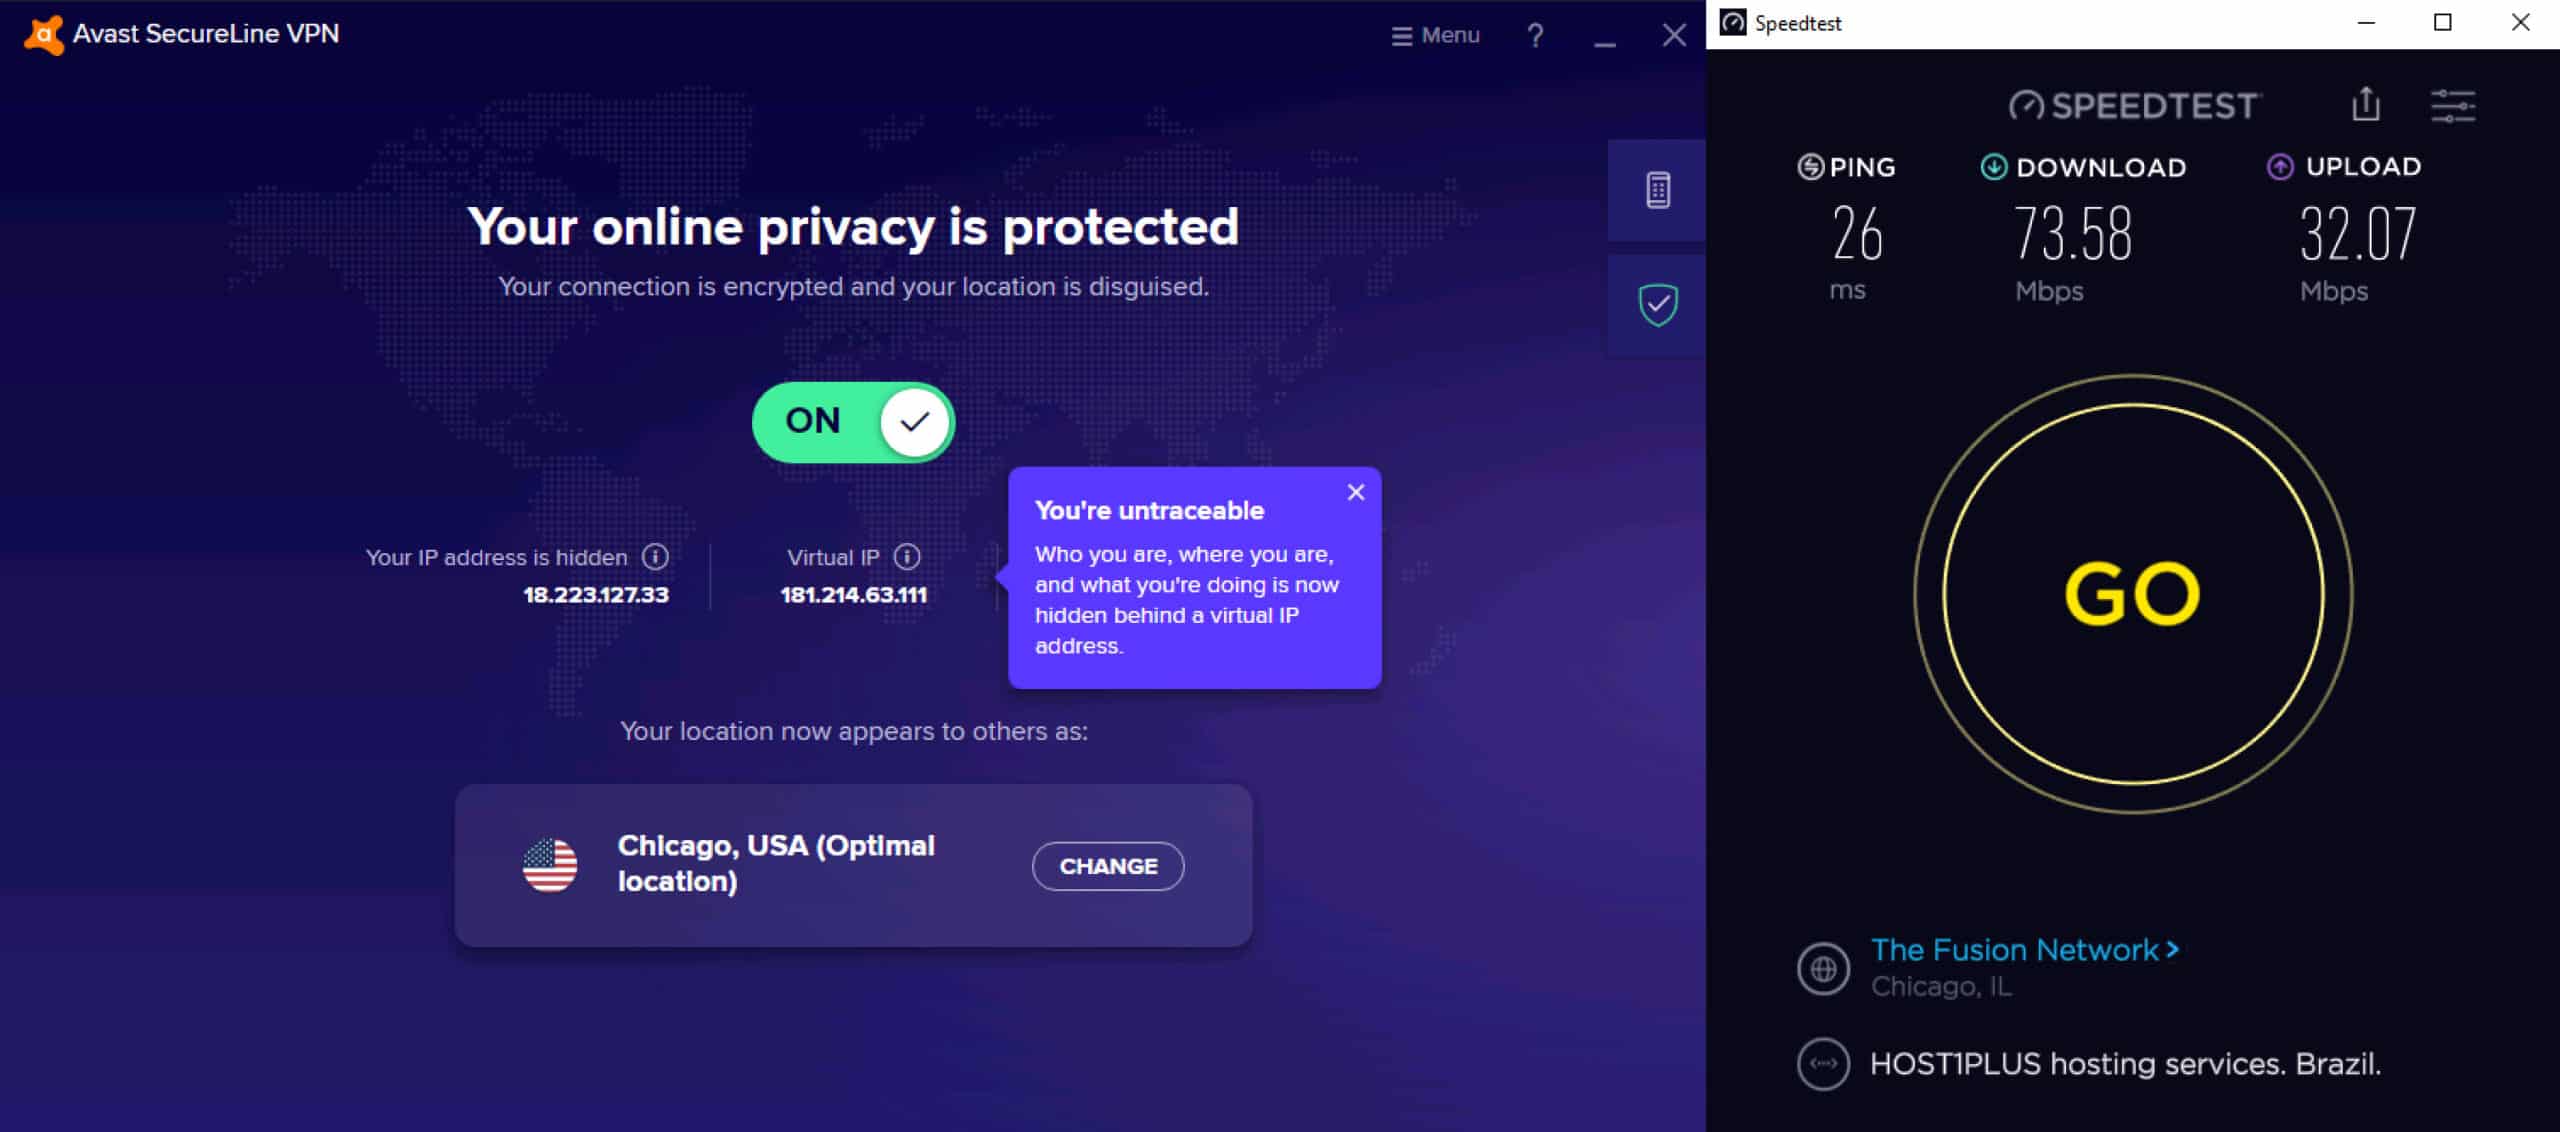Click the Avast SecureLine VPN logo

(x=43, y=34)
